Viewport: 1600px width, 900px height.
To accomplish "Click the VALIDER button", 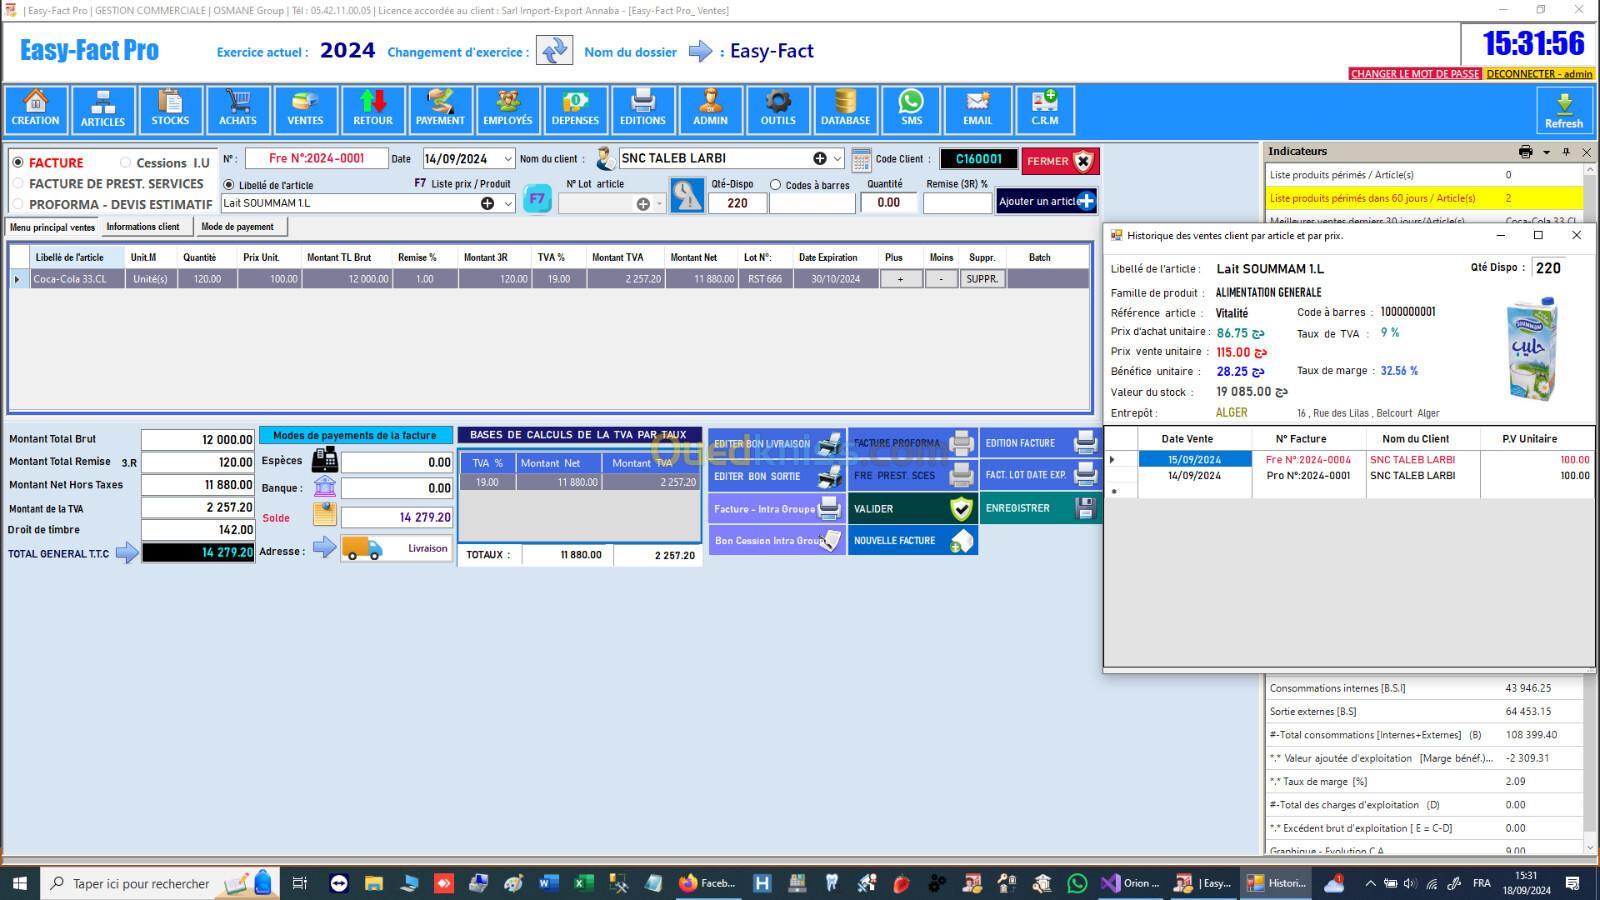I will click(912, 509).
